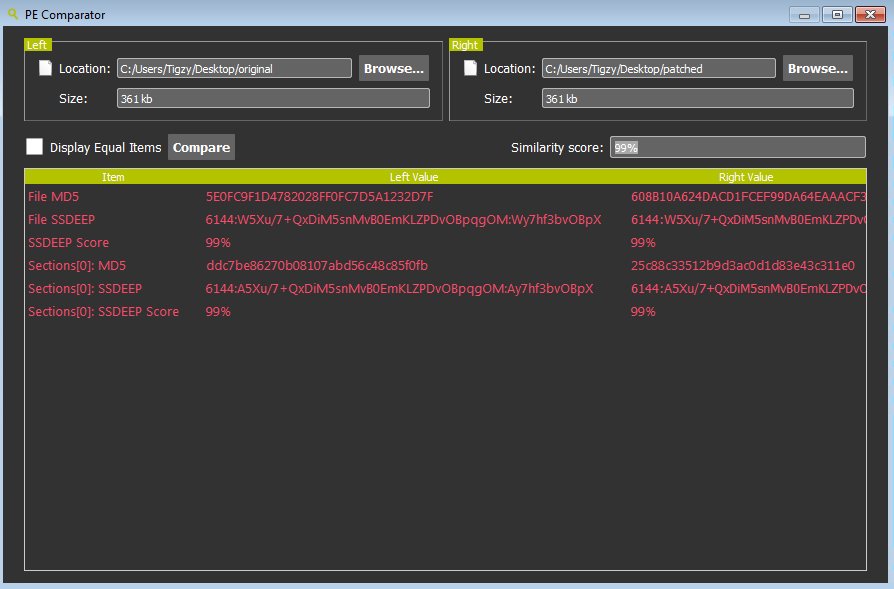Select the Sections[0]: MD5 row
894x589 pixels.
[445, 265]
